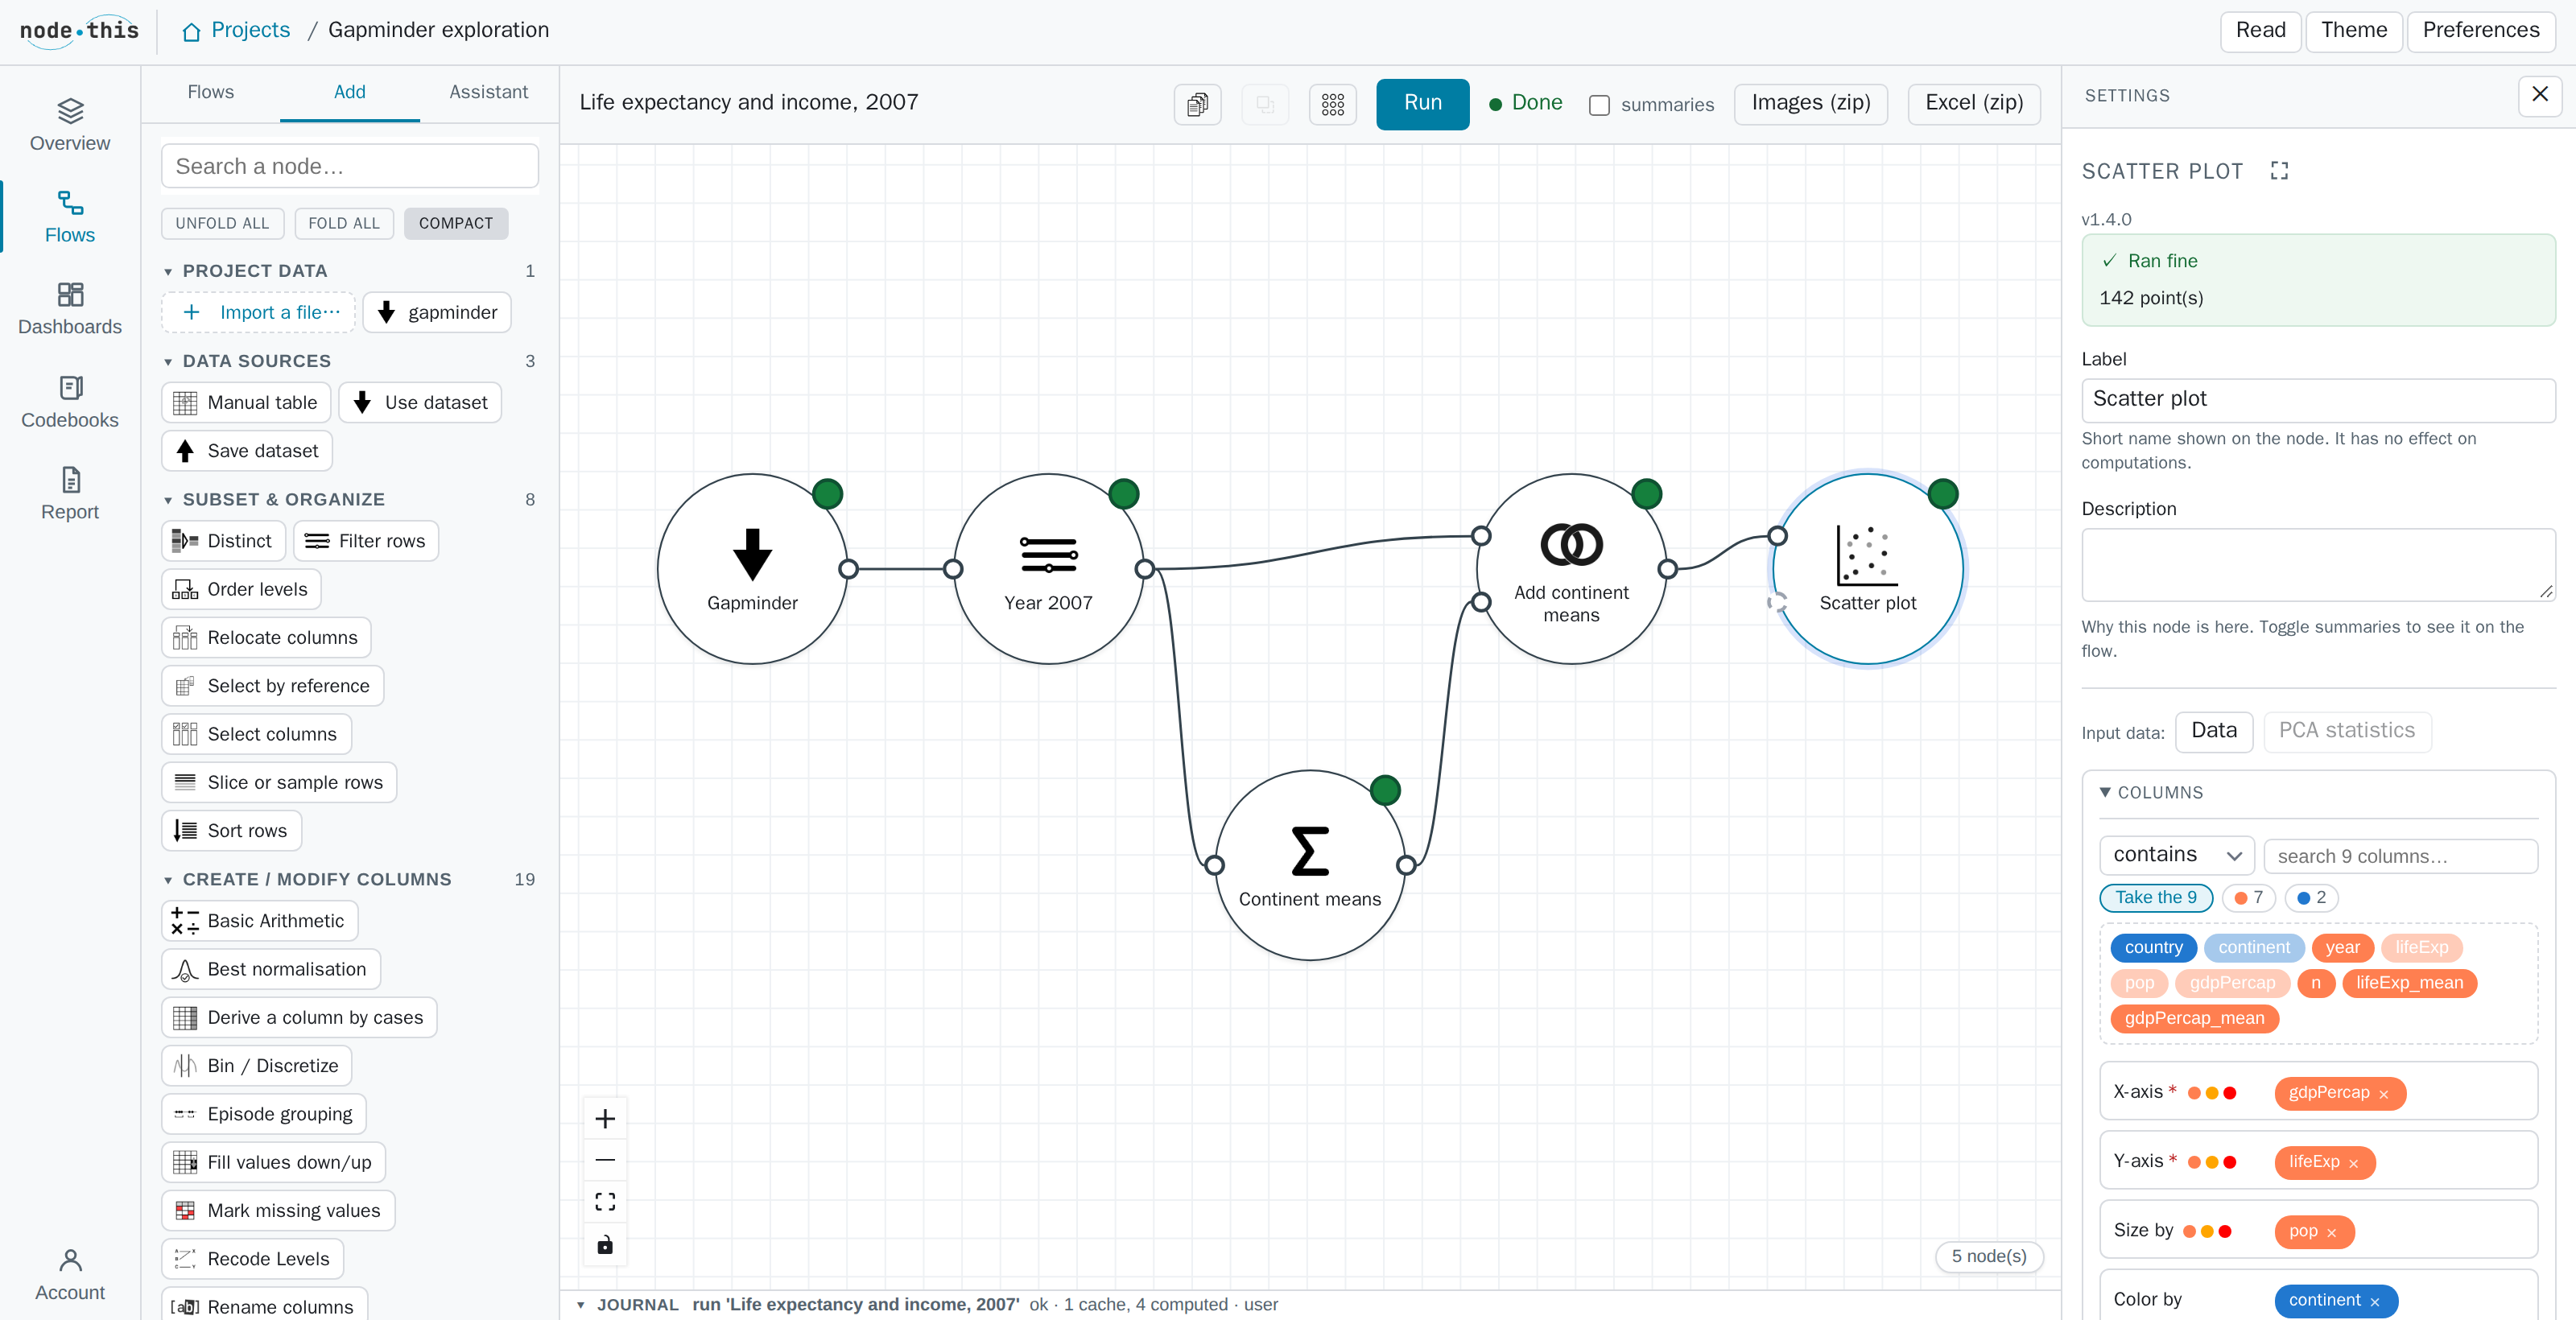The width and height of the screenshot is (2576, 1320).
Task: Open the Codebooks sidebar icon
Action: click(x=70, y=402)
